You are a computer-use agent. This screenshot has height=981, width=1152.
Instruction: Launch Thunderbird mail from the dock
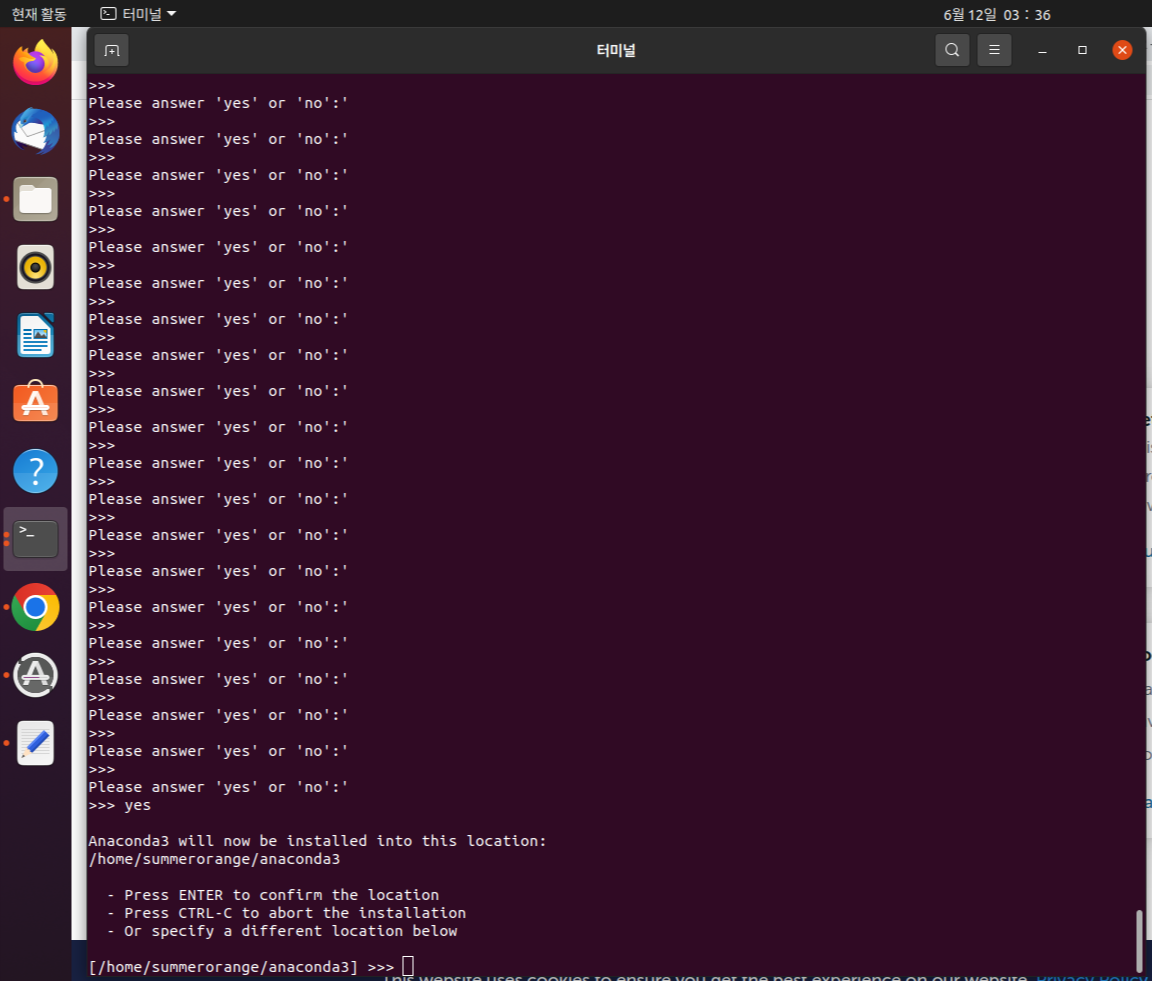[x=35, y=131]
